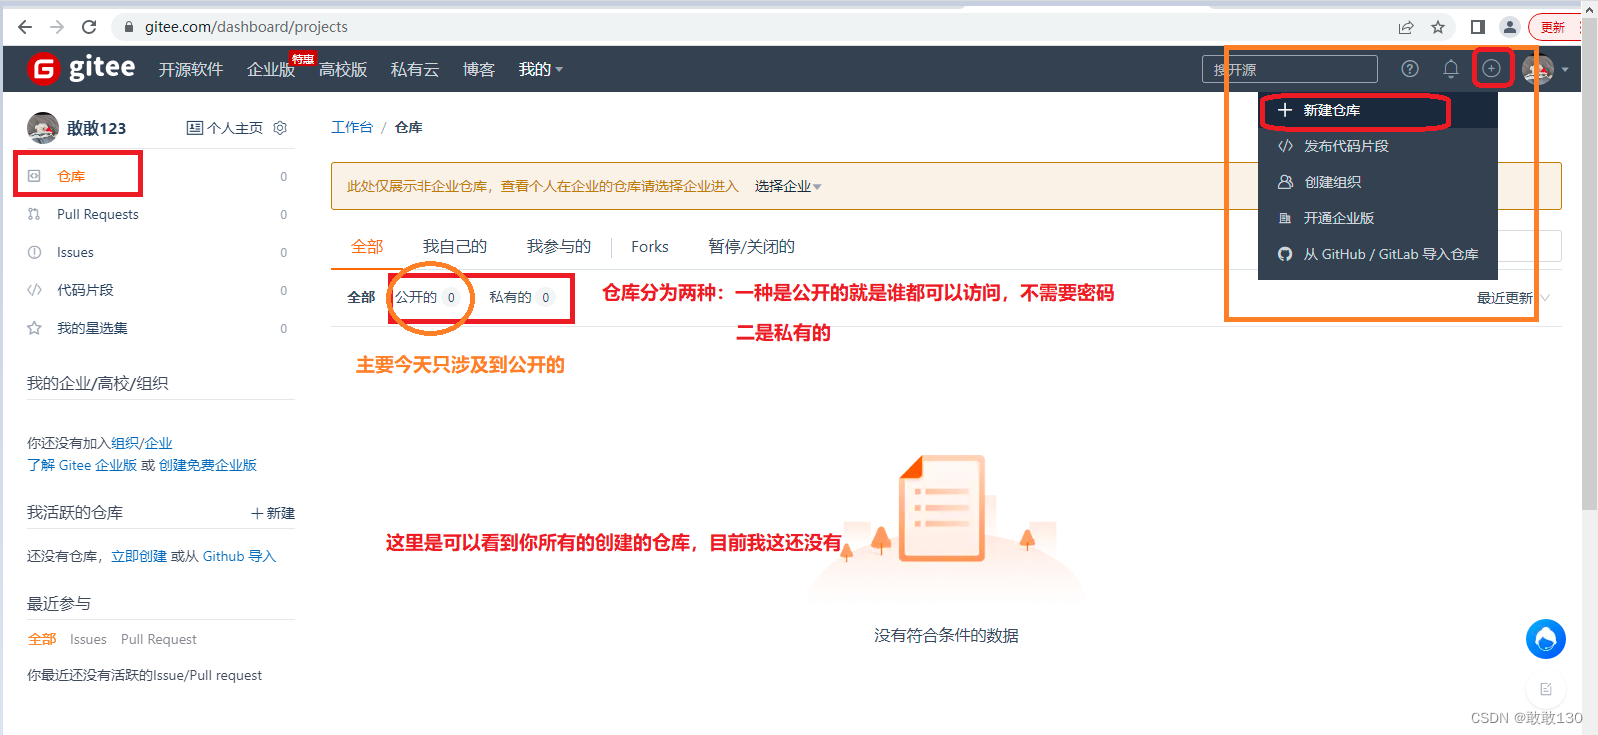Reload the page with the refresh icon
The height and width of the screenshot is (735, 1598).
coord(89,27)
